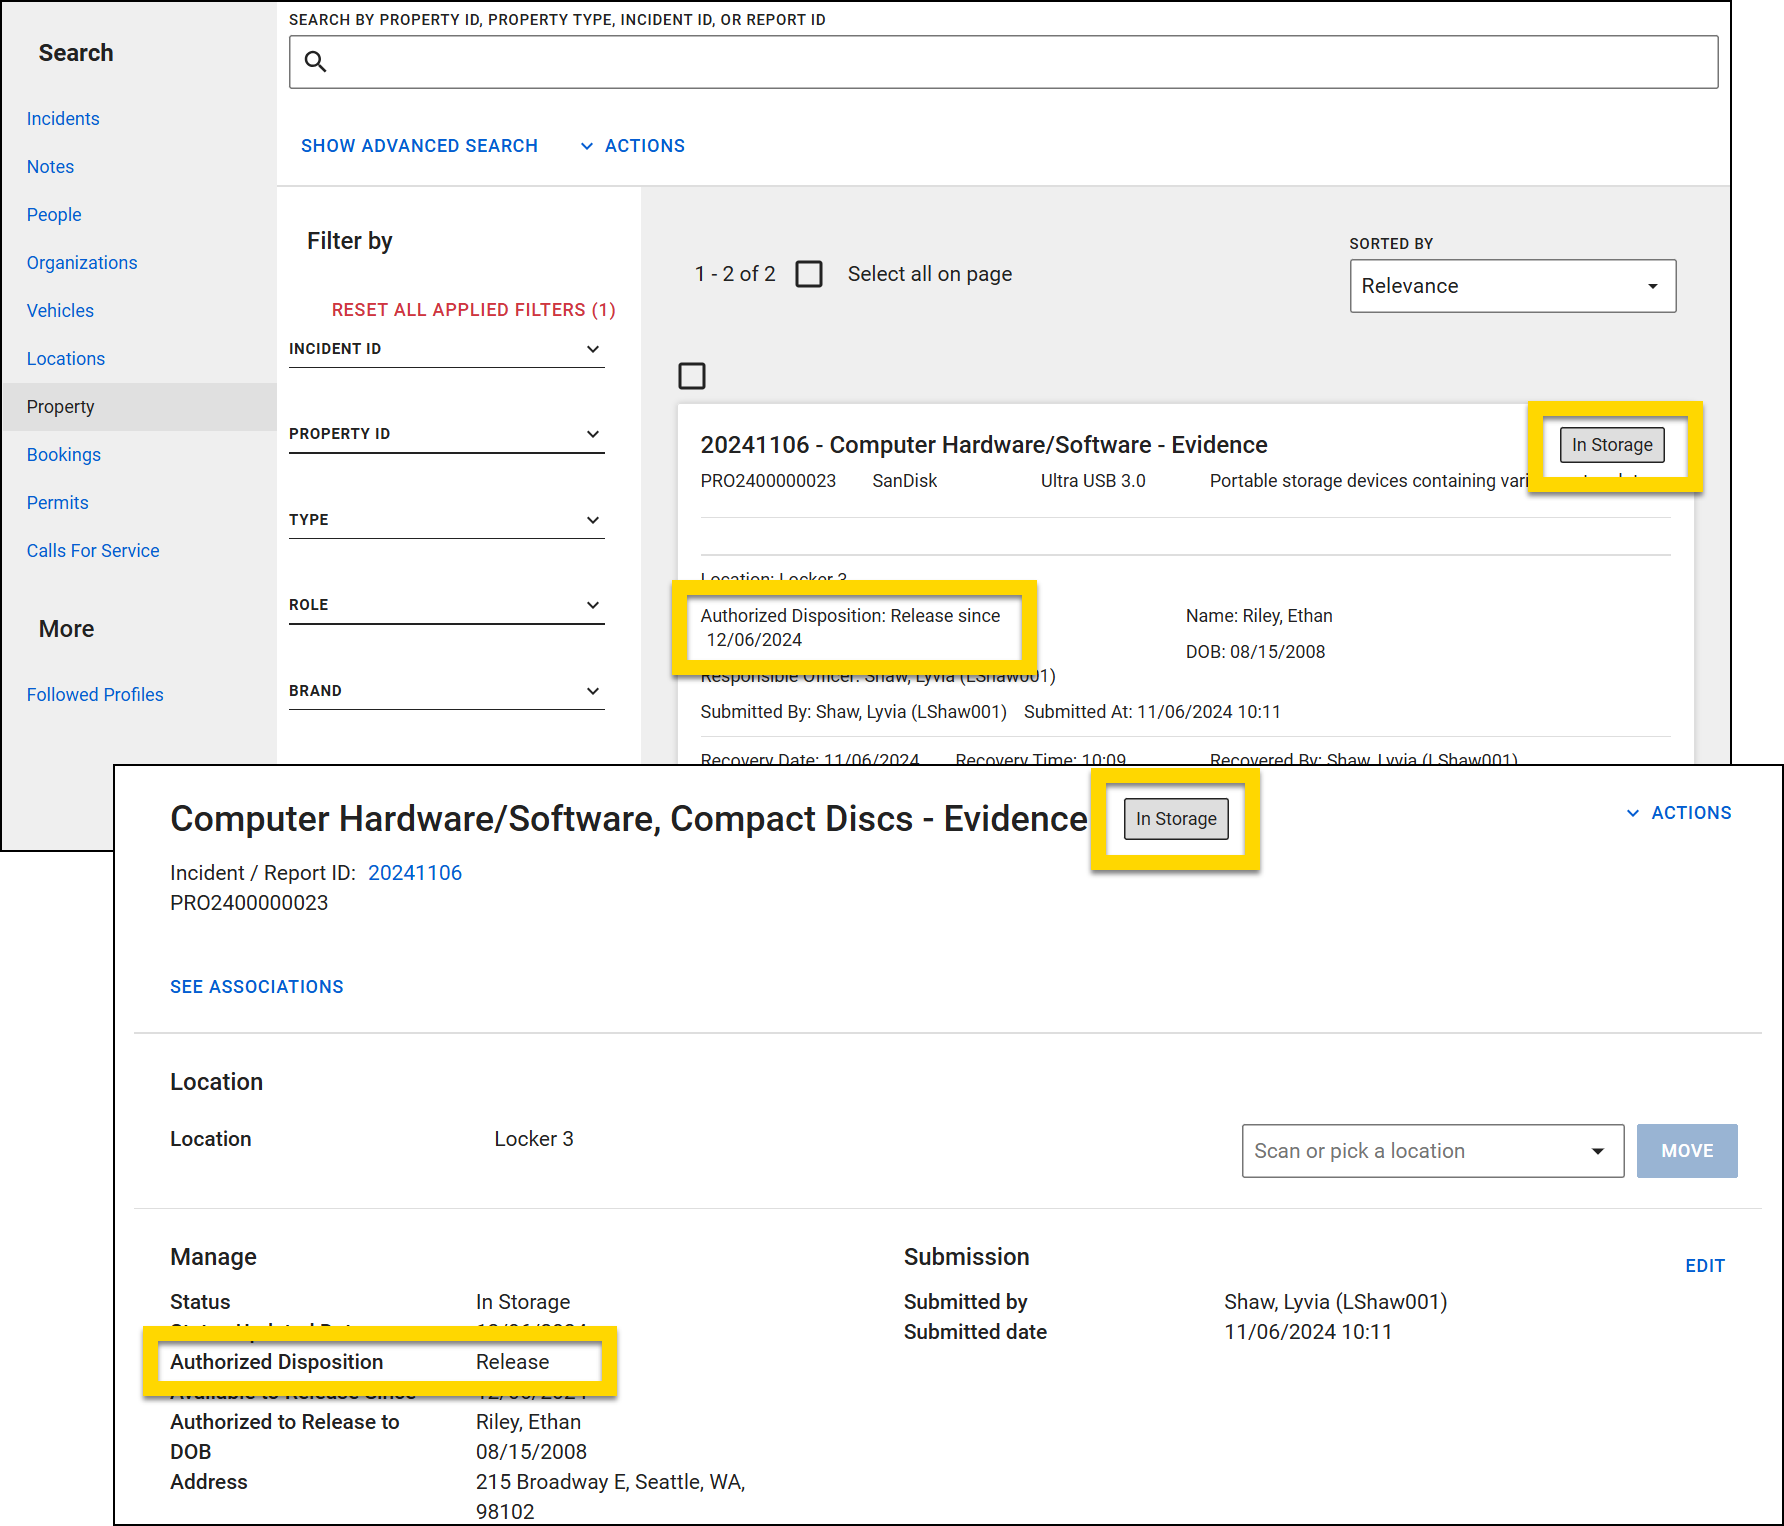Click the MOVE button
The image size is (1784, 1526).
[1687, 1151]
